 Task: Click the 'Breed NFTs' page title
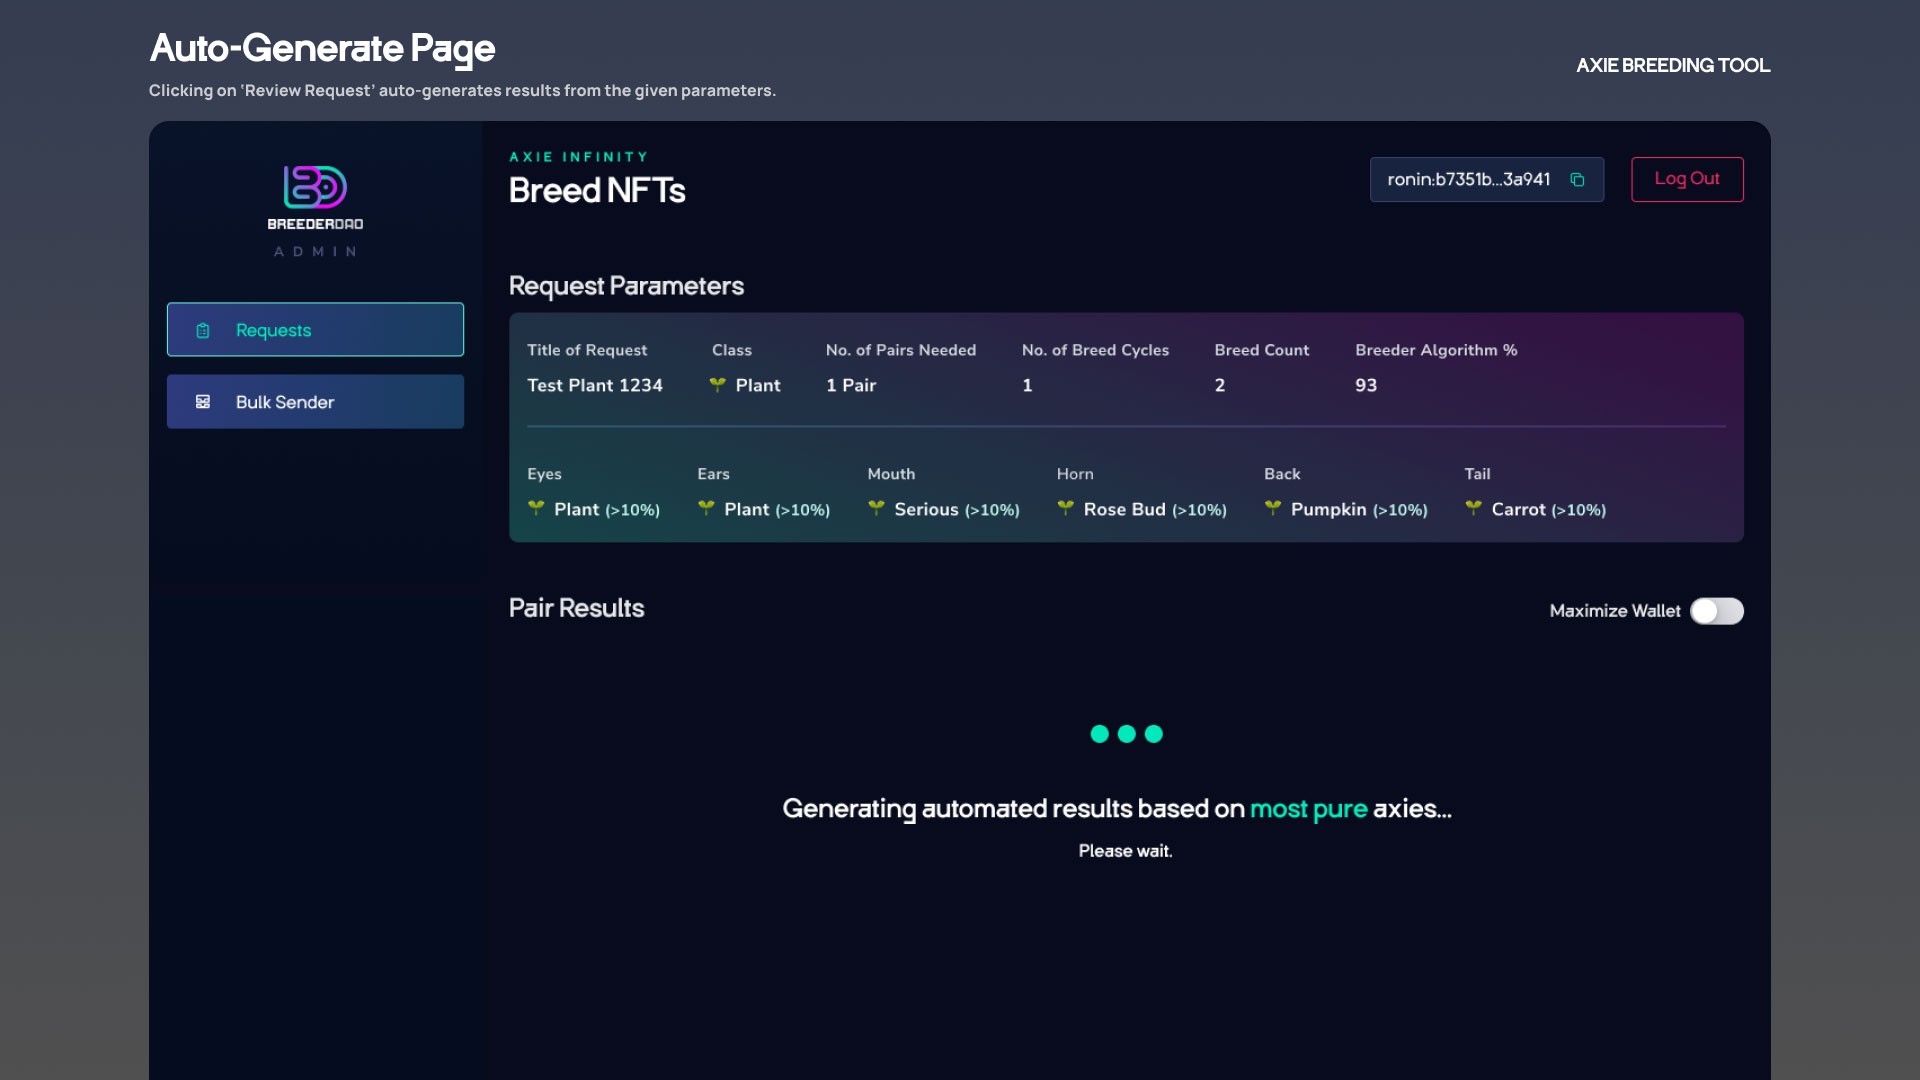pyautogui.click(x=597, y=190)
